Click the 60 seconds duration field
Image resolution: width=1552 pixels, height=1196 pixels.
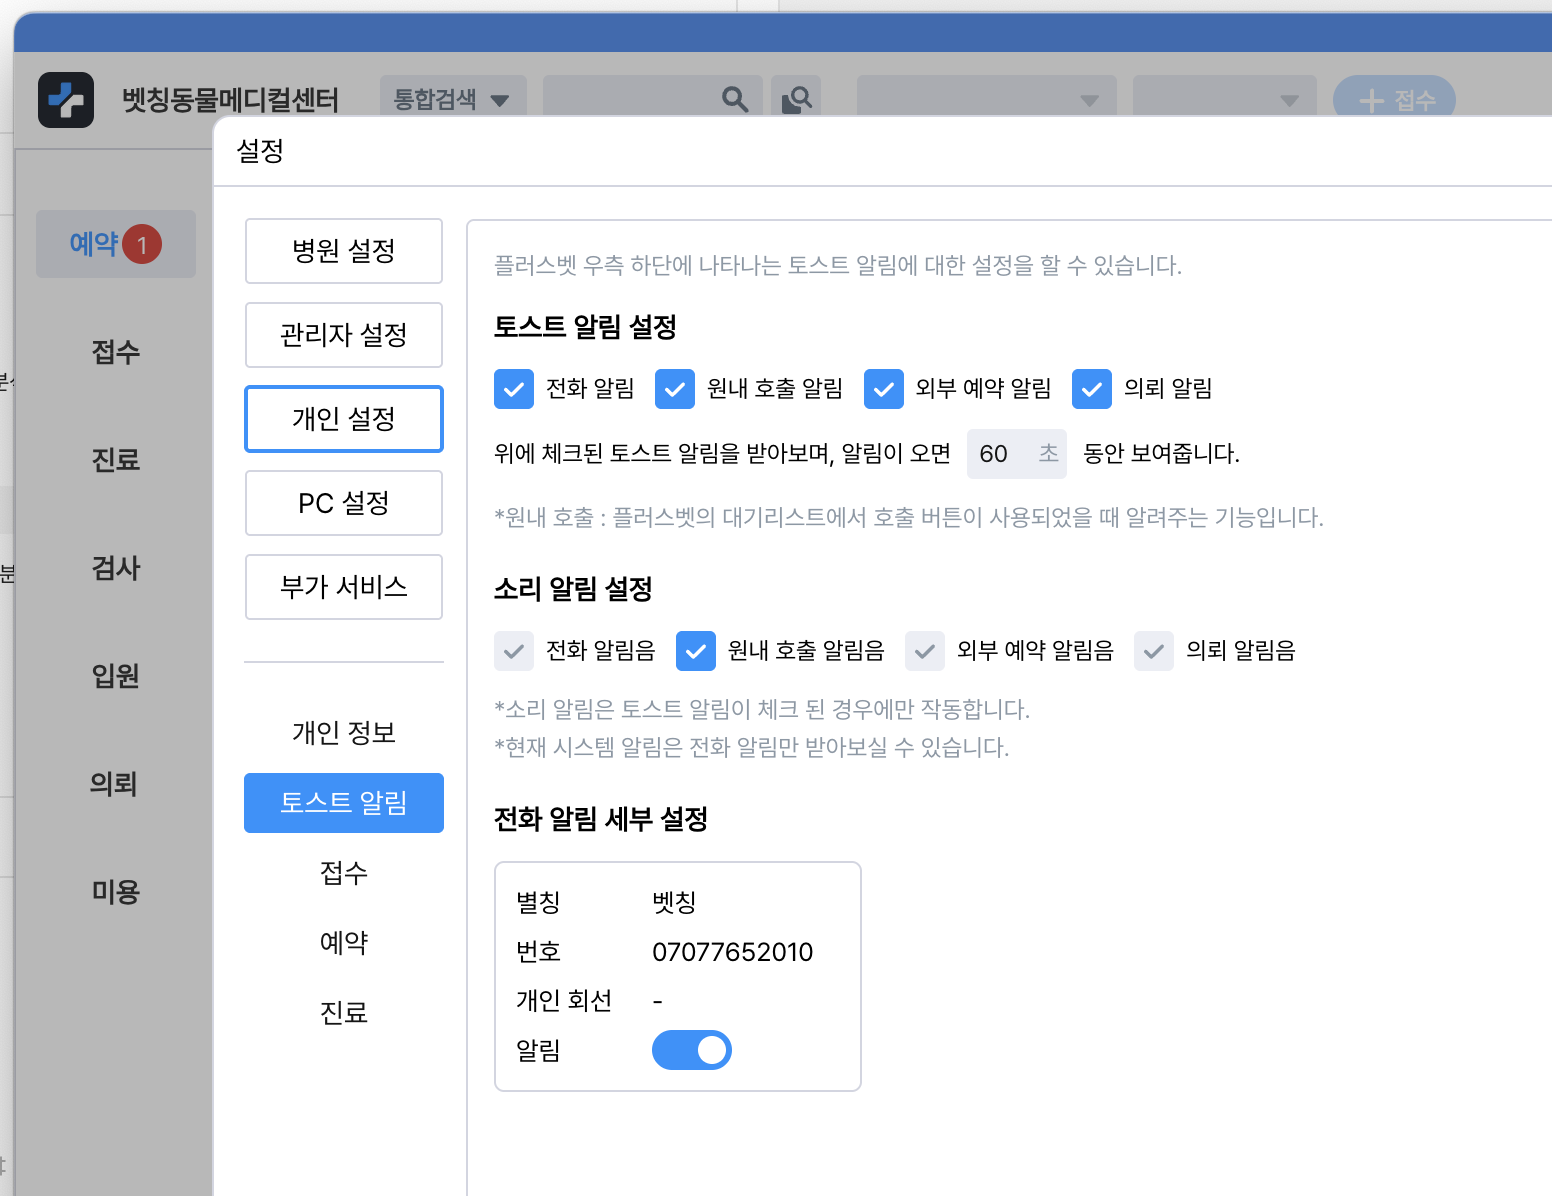pyautogui.click(x=1016, y=454)
